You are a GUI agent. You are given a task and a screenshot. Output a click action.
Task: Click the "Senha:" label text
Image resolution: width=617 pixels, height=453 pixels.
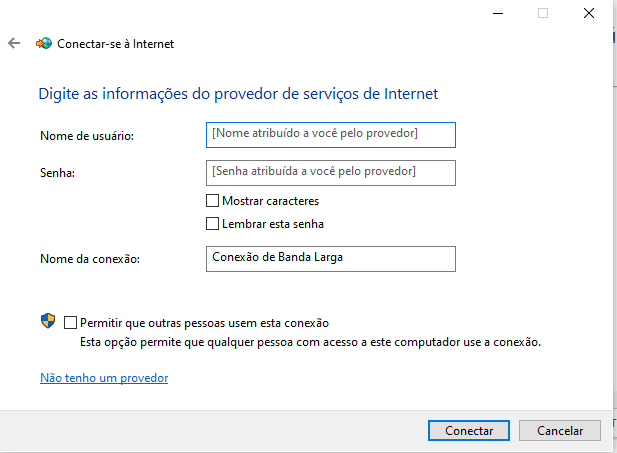(x=57, y=173)
